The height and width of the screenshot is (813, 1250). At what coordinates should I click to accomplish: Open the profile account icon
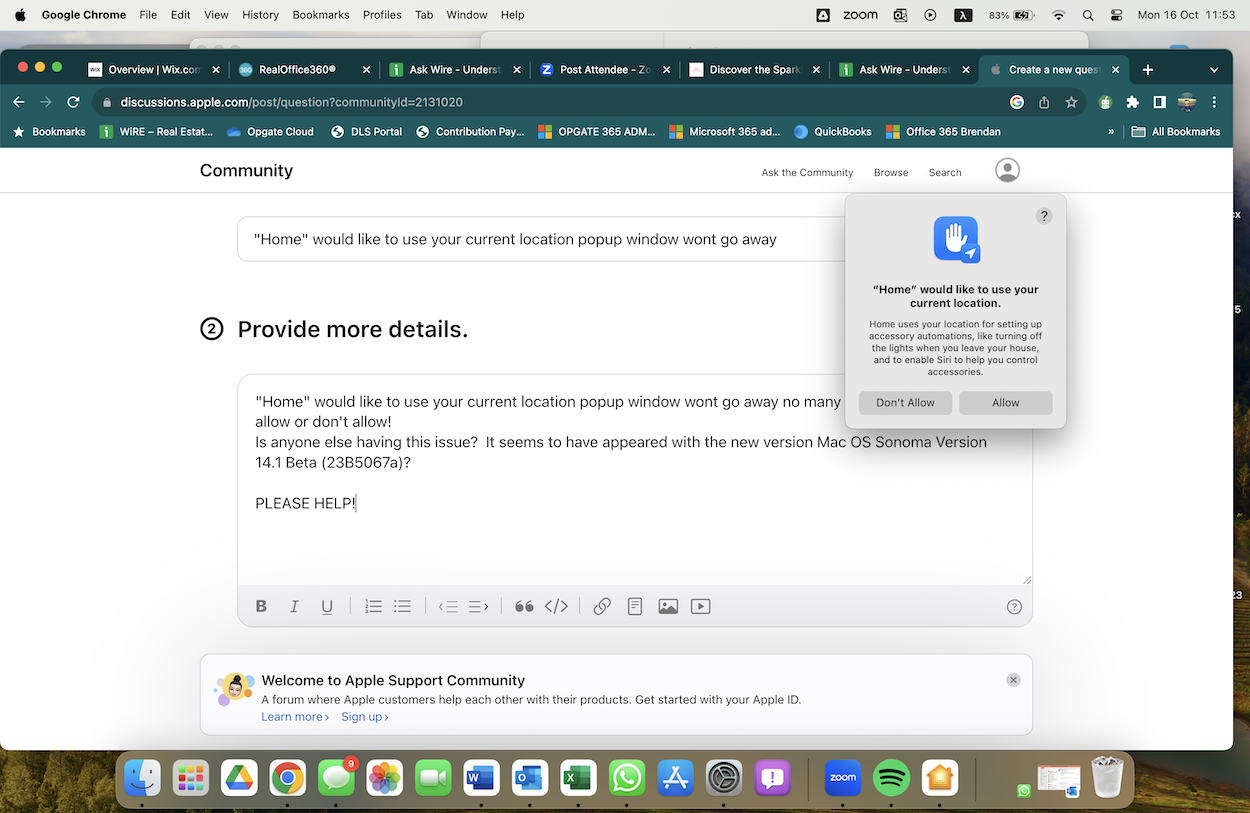click(1007, 170)
